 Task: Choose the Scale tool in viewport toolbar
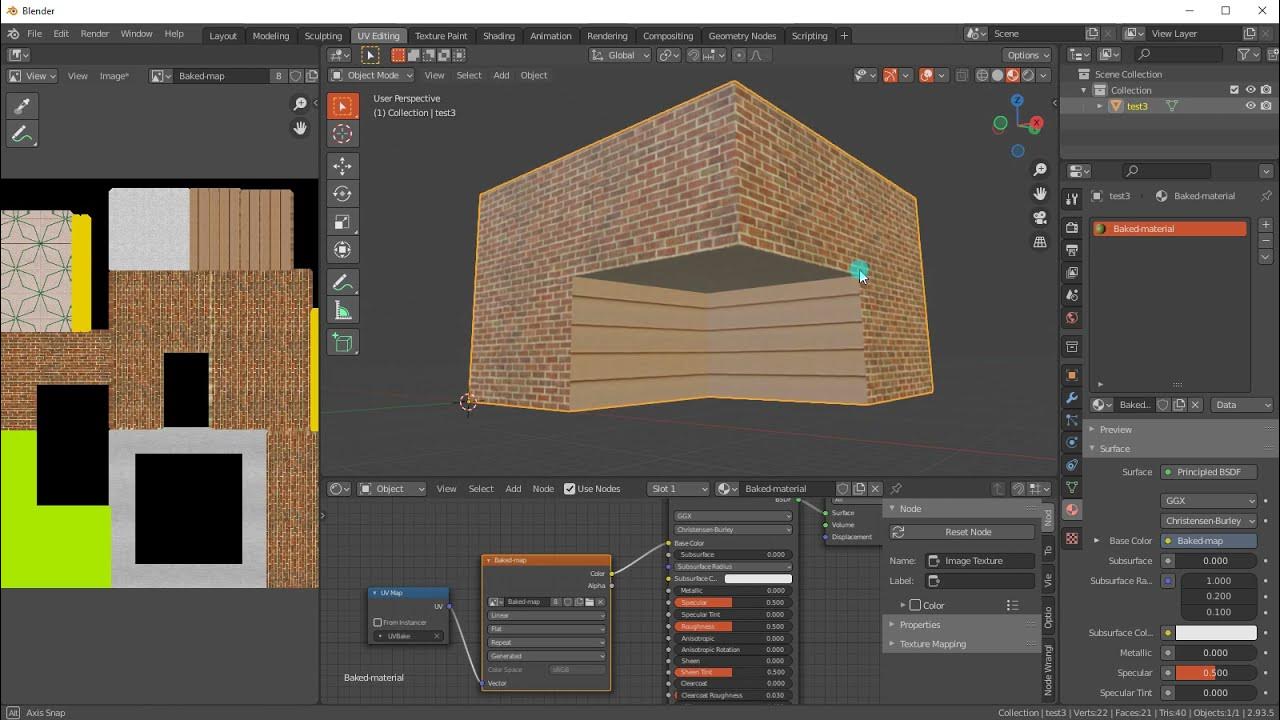coord(342,222)
